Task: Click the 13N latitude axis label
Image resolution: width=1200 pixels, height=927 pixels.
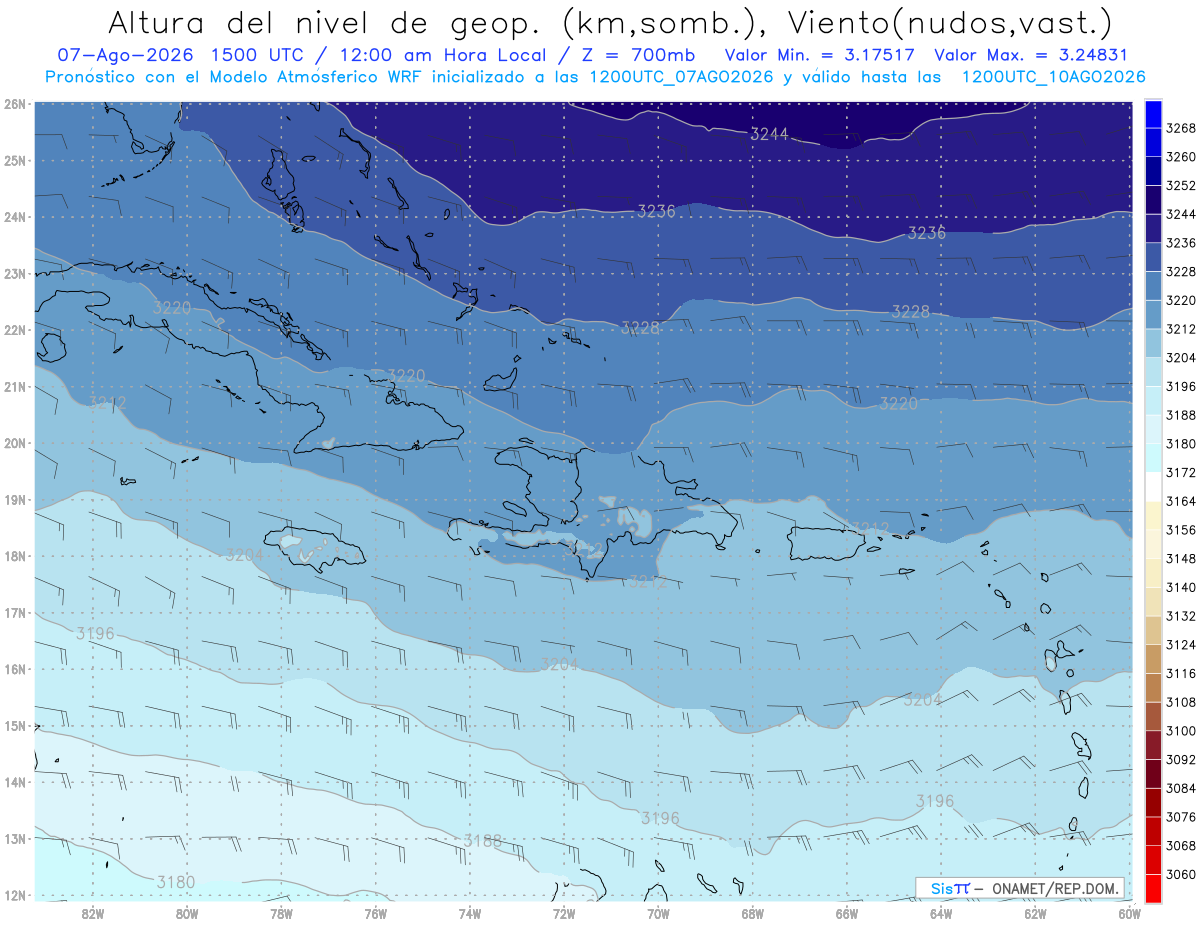Action: (x=14, y=839)
